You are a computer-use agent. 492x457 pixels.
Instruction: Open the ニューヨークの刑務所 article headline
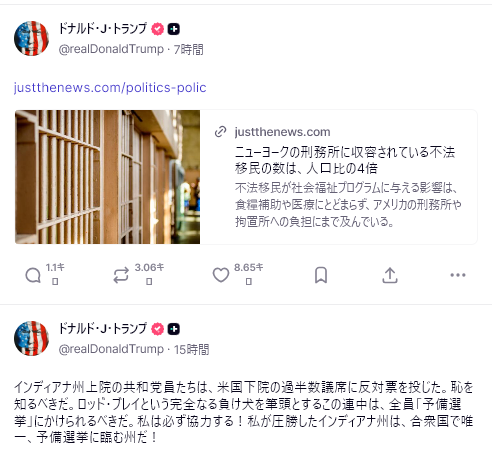click(345, 160)
